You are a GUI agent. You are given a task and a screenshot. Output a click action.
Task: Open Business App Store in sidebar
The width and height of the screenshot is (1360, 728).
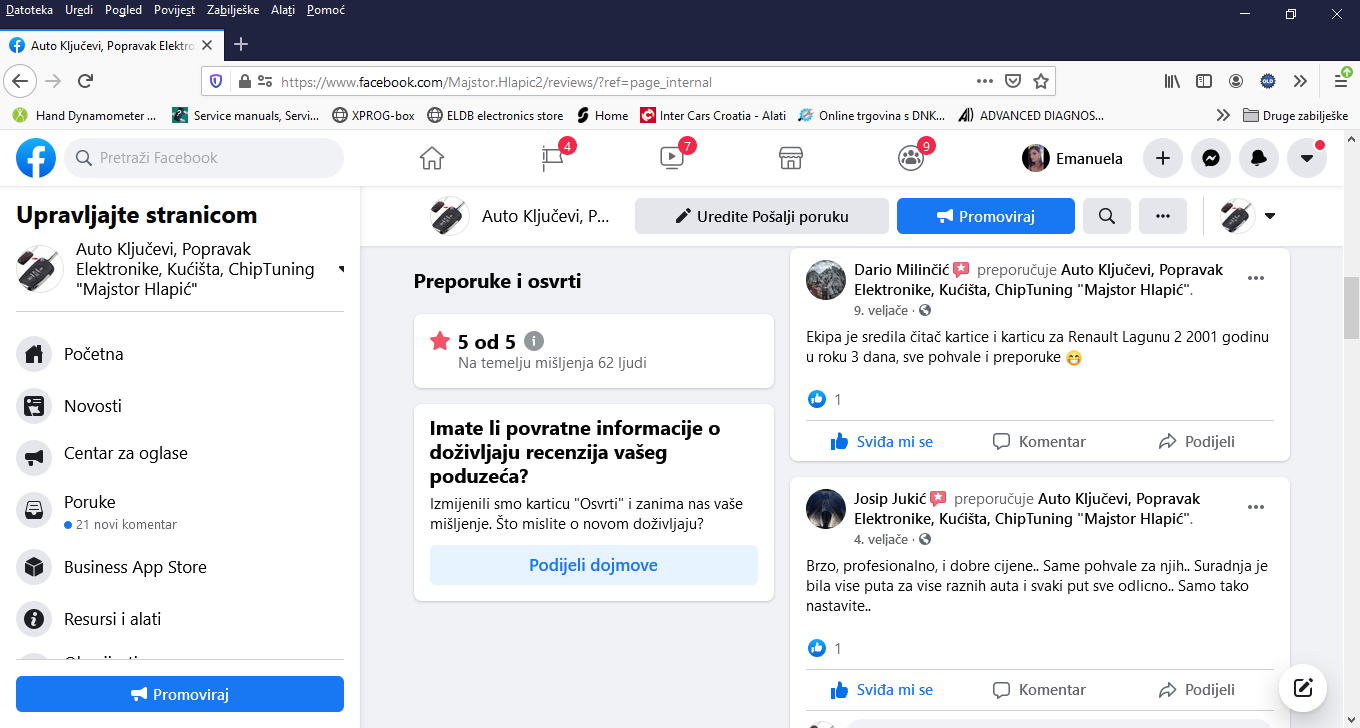point(180,567)
